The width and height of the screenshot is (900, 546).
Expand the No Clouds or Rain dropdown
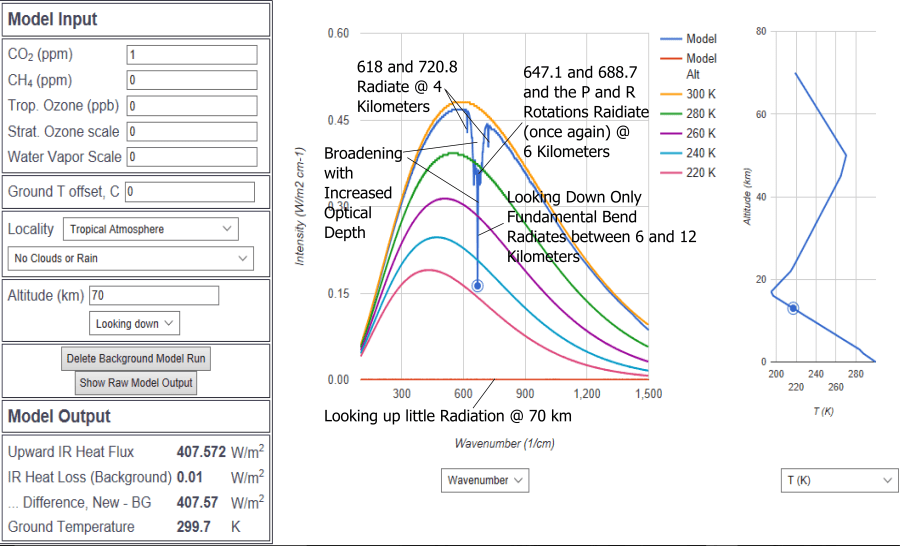[131, 259]
